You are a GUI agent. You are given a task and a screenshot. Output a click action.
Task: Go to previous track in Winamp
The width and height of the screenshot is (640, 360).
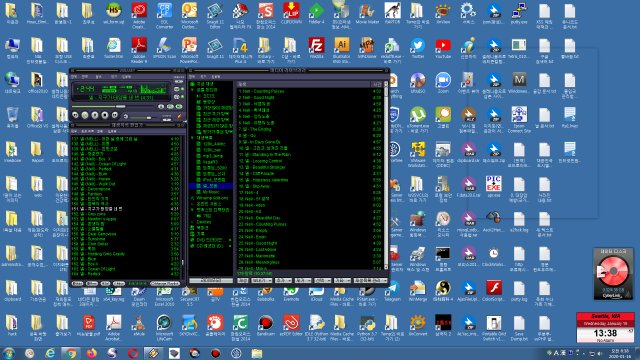point(75,115)
